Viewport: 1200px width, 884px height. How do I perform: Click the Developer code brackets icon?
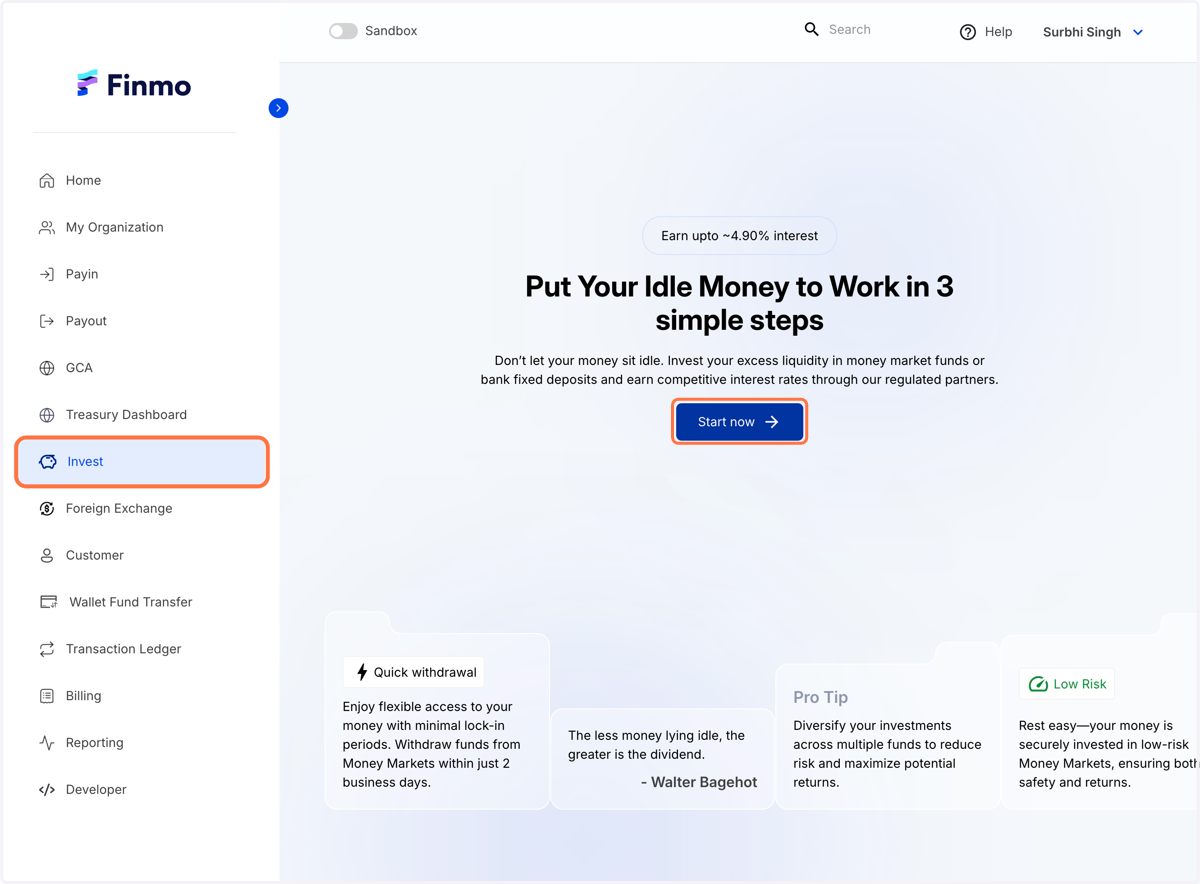click(x=47, y=790)
